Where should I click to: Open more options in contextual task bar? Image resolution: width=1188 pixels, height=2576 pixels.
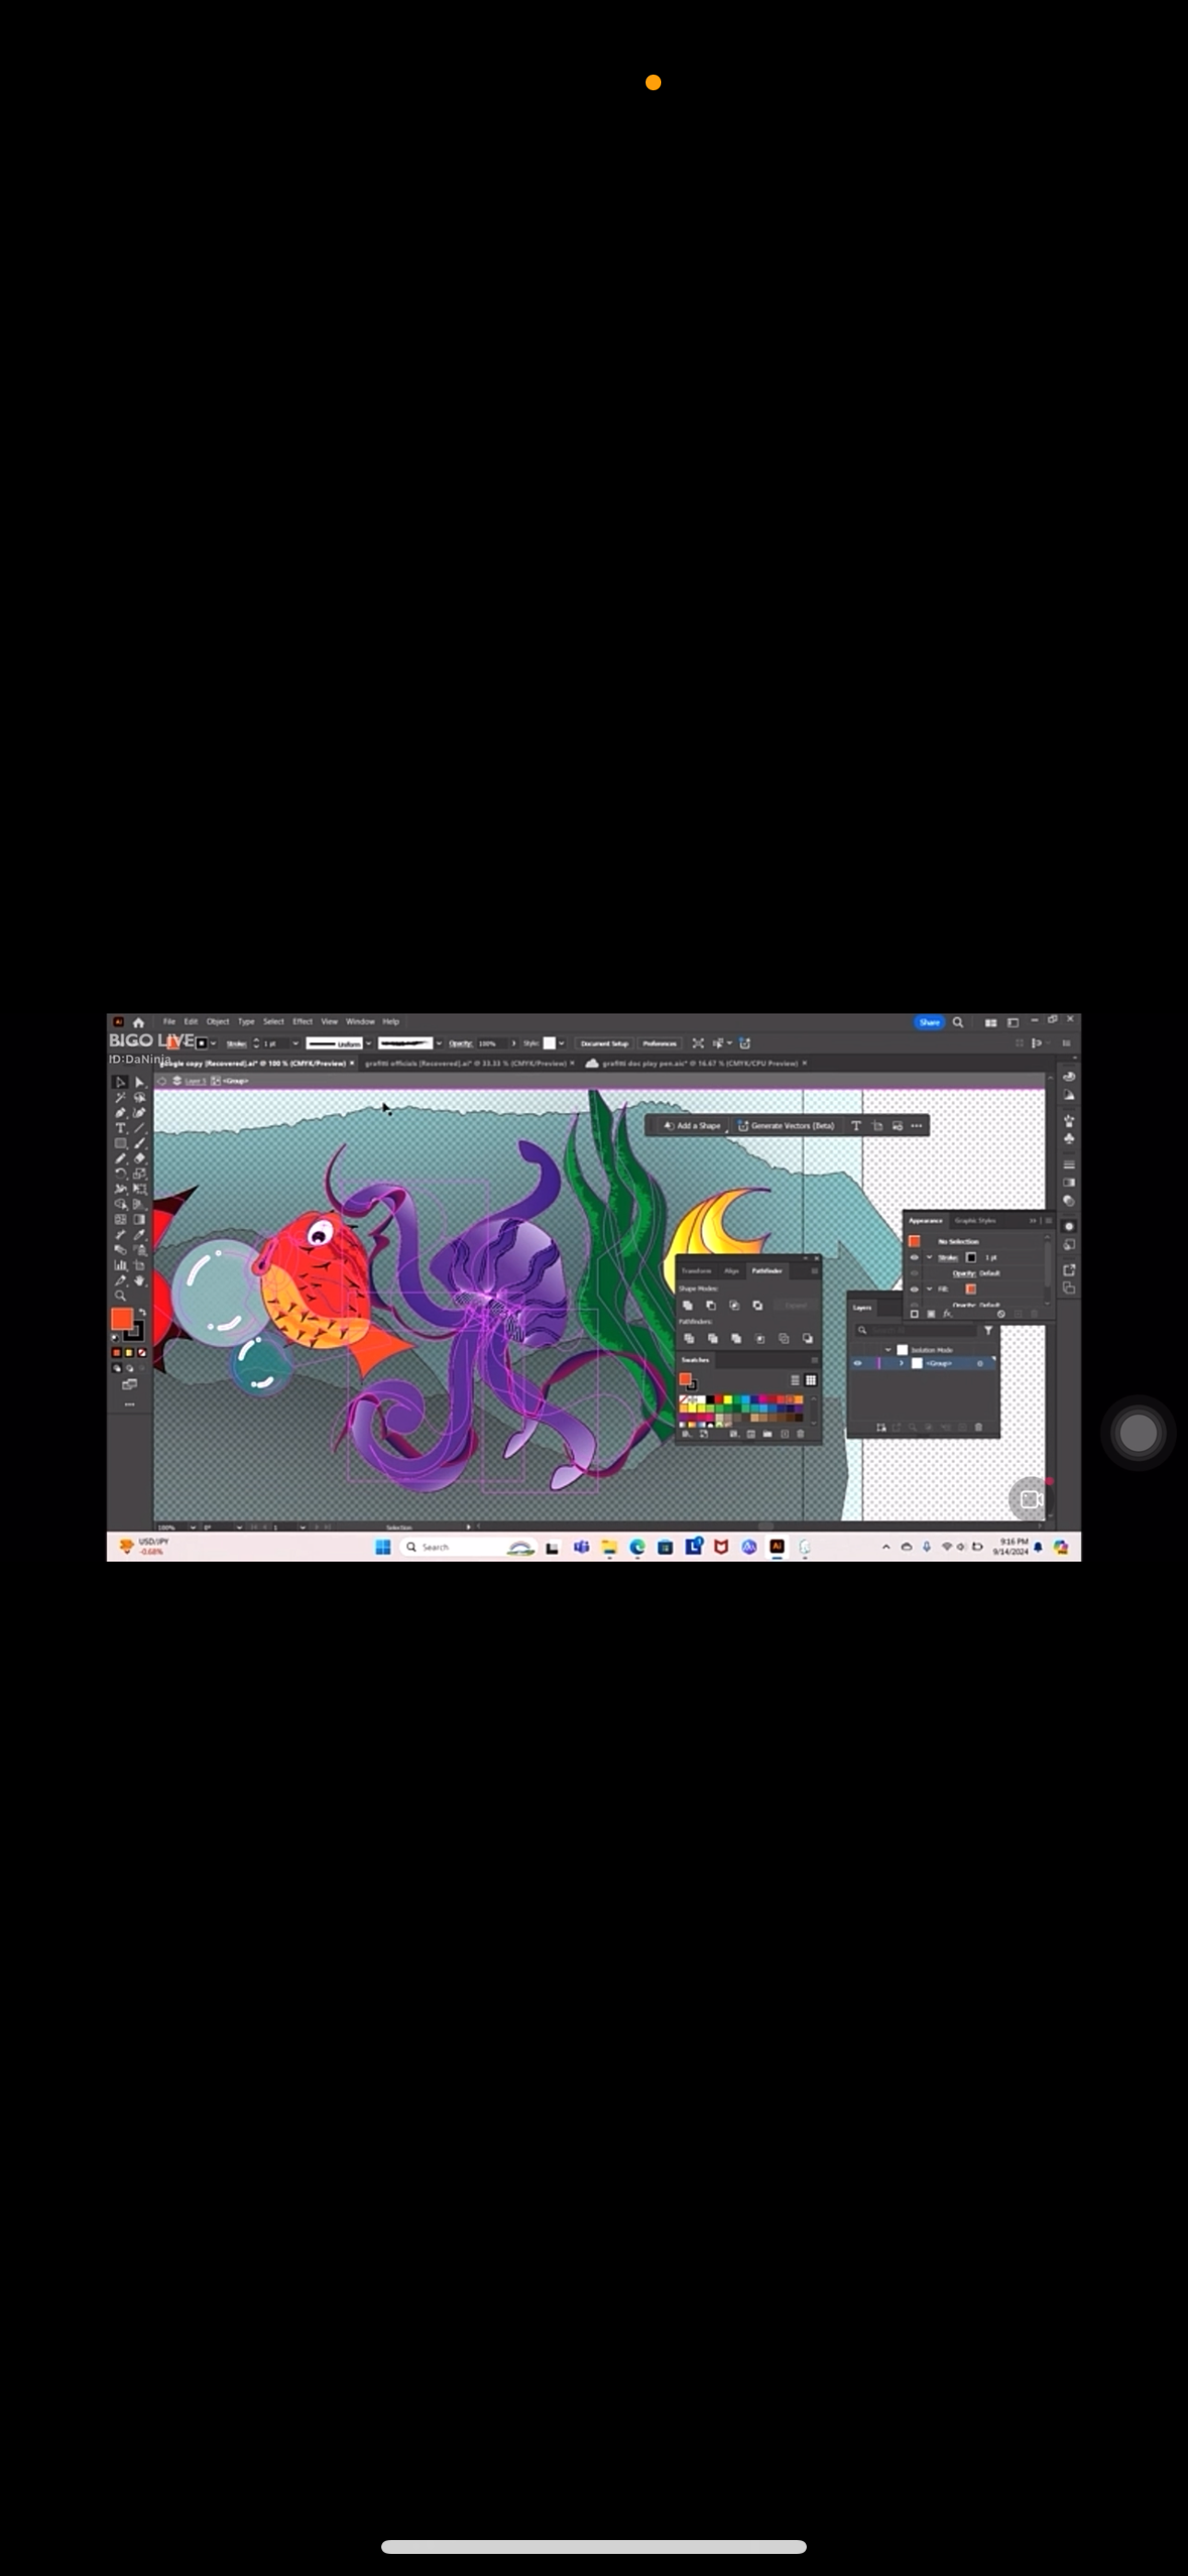(916, 1126)
